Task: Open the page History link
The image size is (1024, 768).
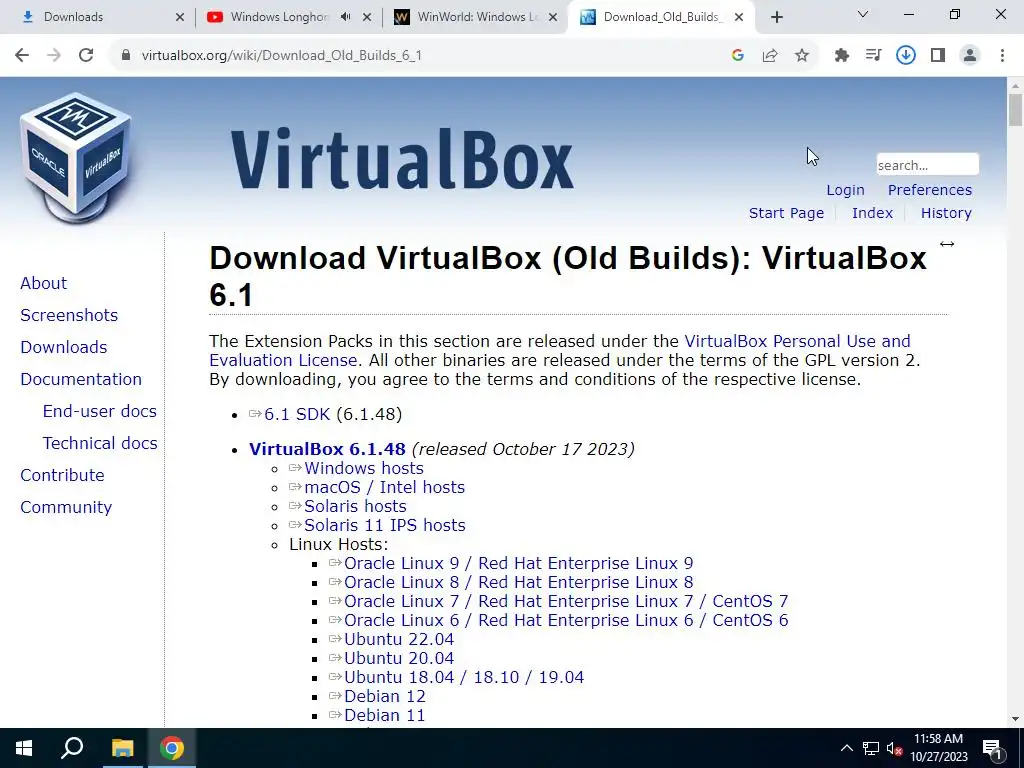Action: pos(946,213)
